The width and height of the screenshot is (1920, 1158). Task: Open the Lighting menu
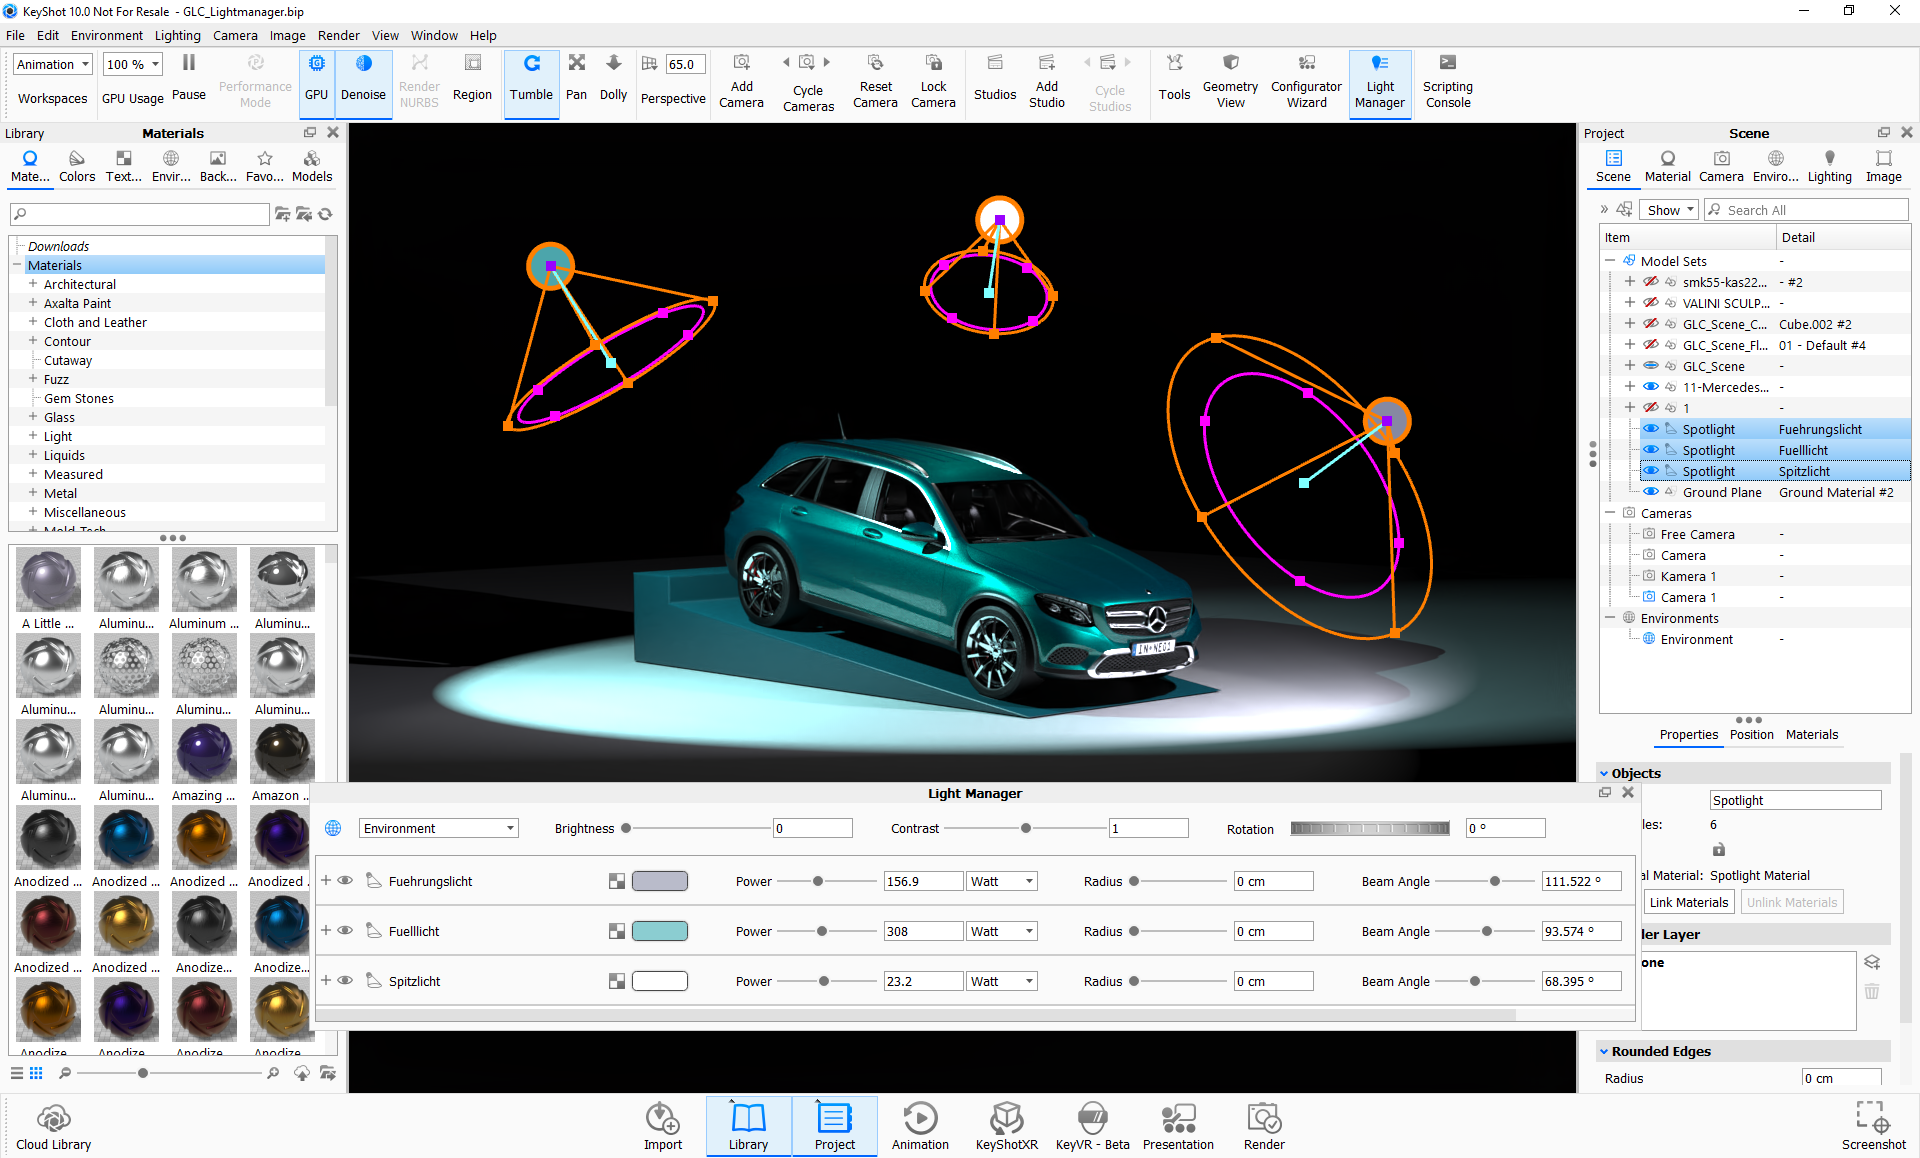point(177,35)
